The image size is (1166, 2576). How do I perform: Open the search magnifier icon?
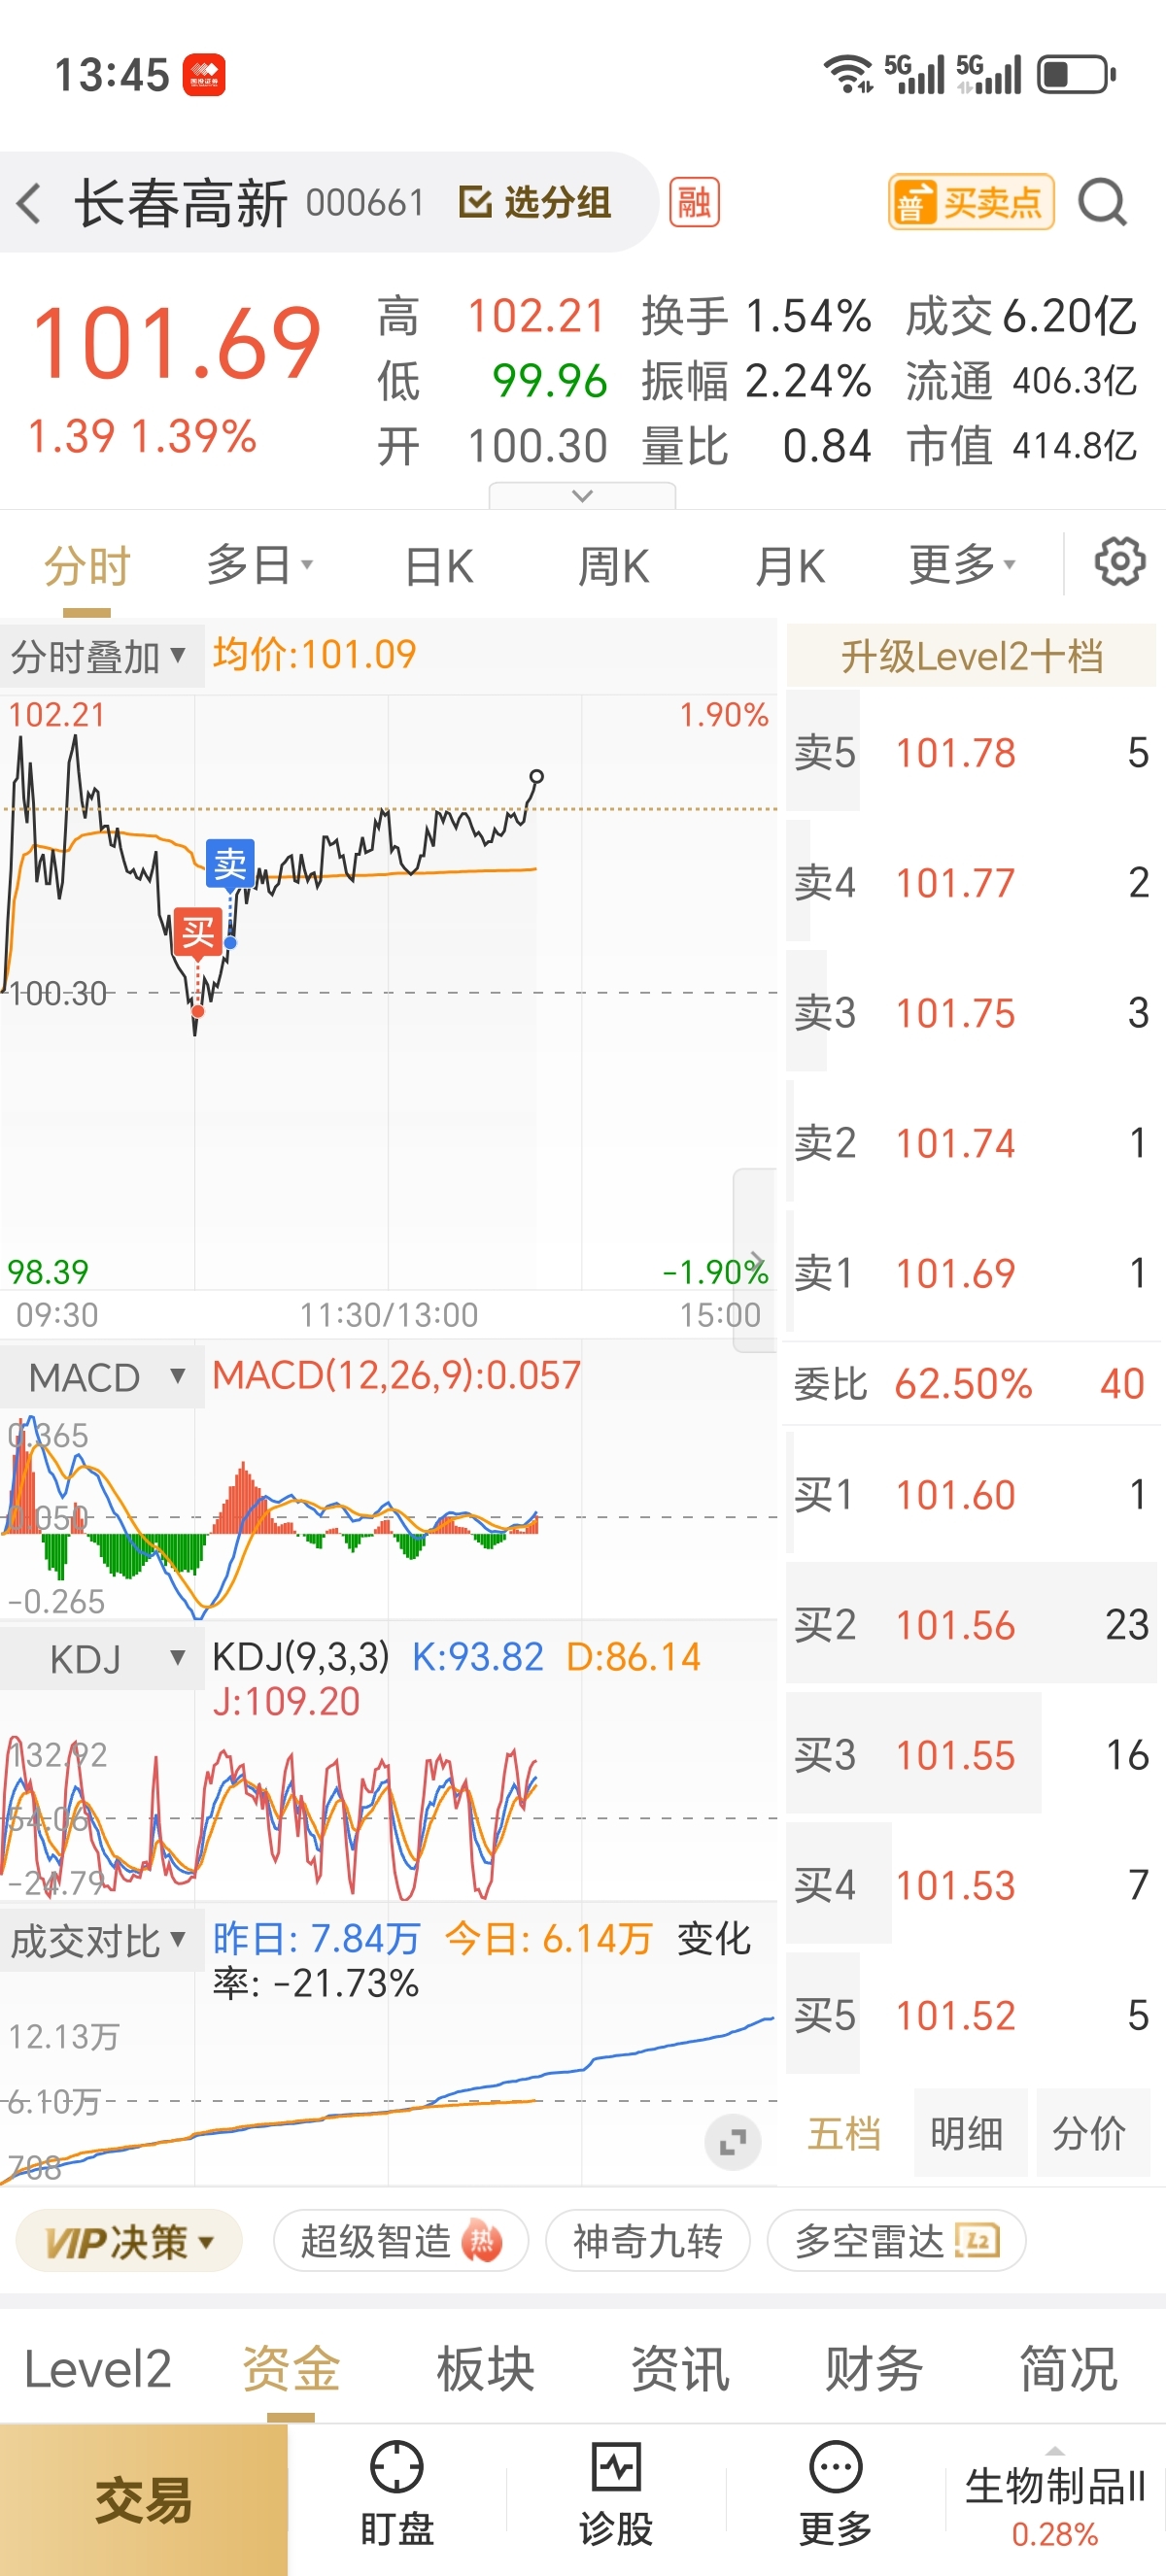[1103, 203]
